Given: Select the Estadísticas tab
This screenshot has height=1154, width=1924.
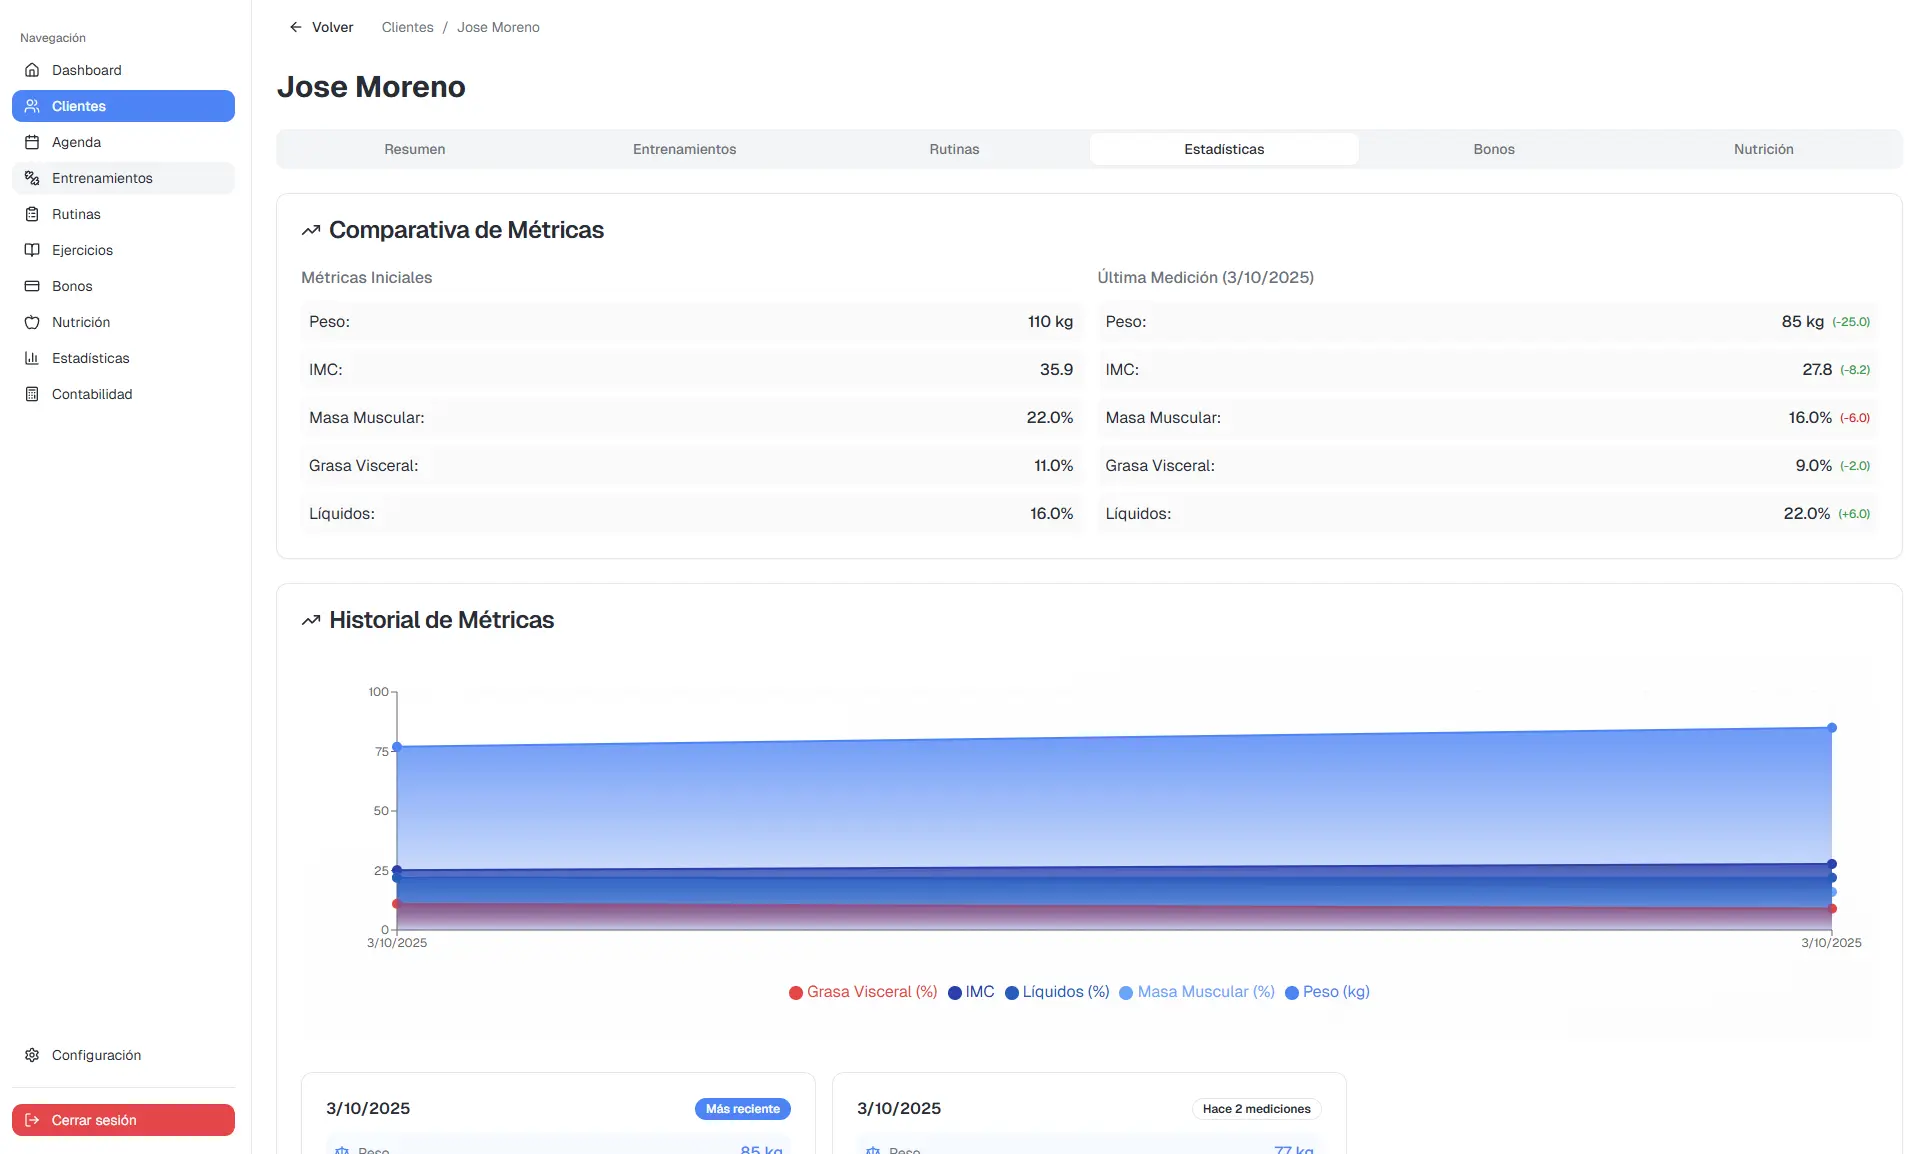Looking at the screenshot, I should pos(1224,149).
